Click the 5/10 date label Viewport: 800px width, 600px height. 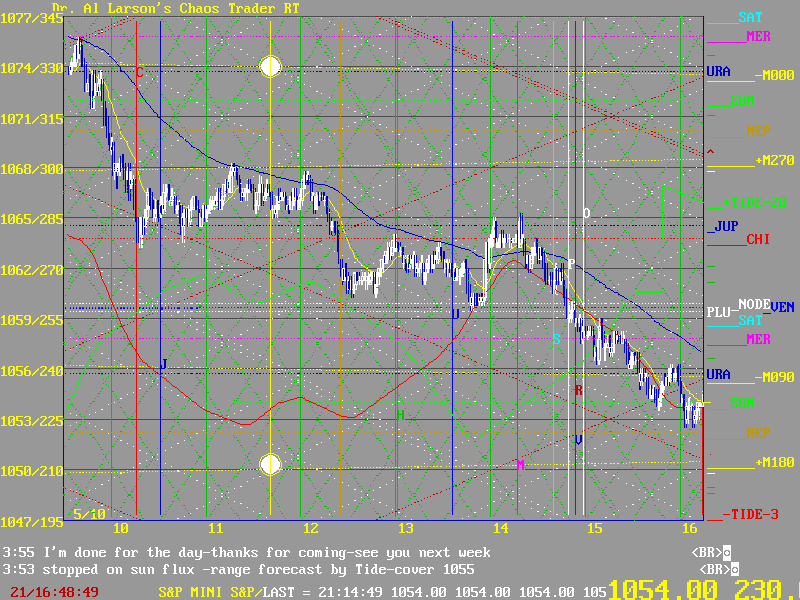(89, 513)
